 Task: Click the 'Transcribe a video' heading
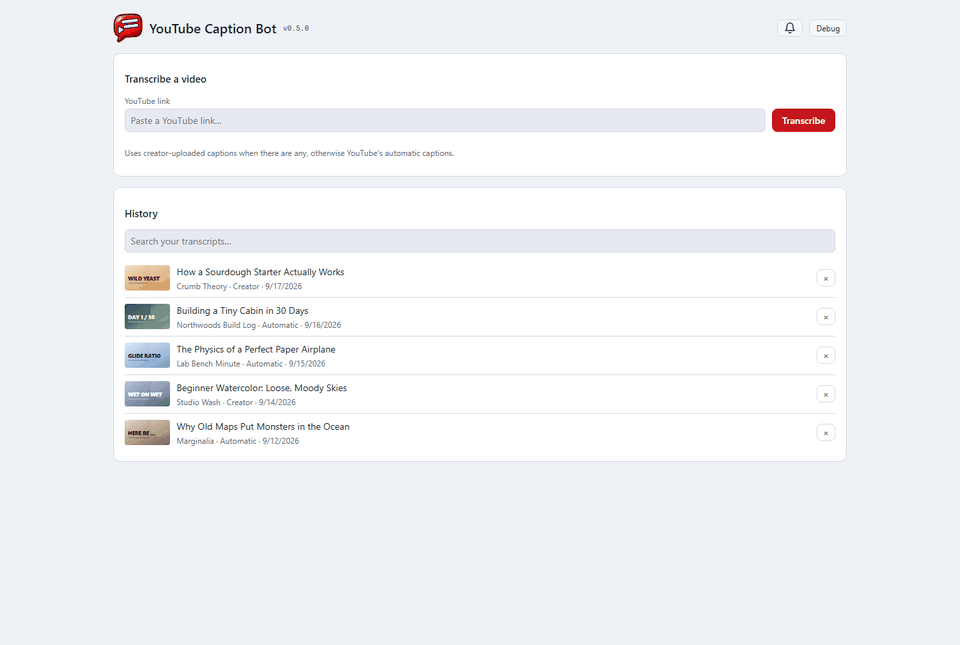point(165,79)
